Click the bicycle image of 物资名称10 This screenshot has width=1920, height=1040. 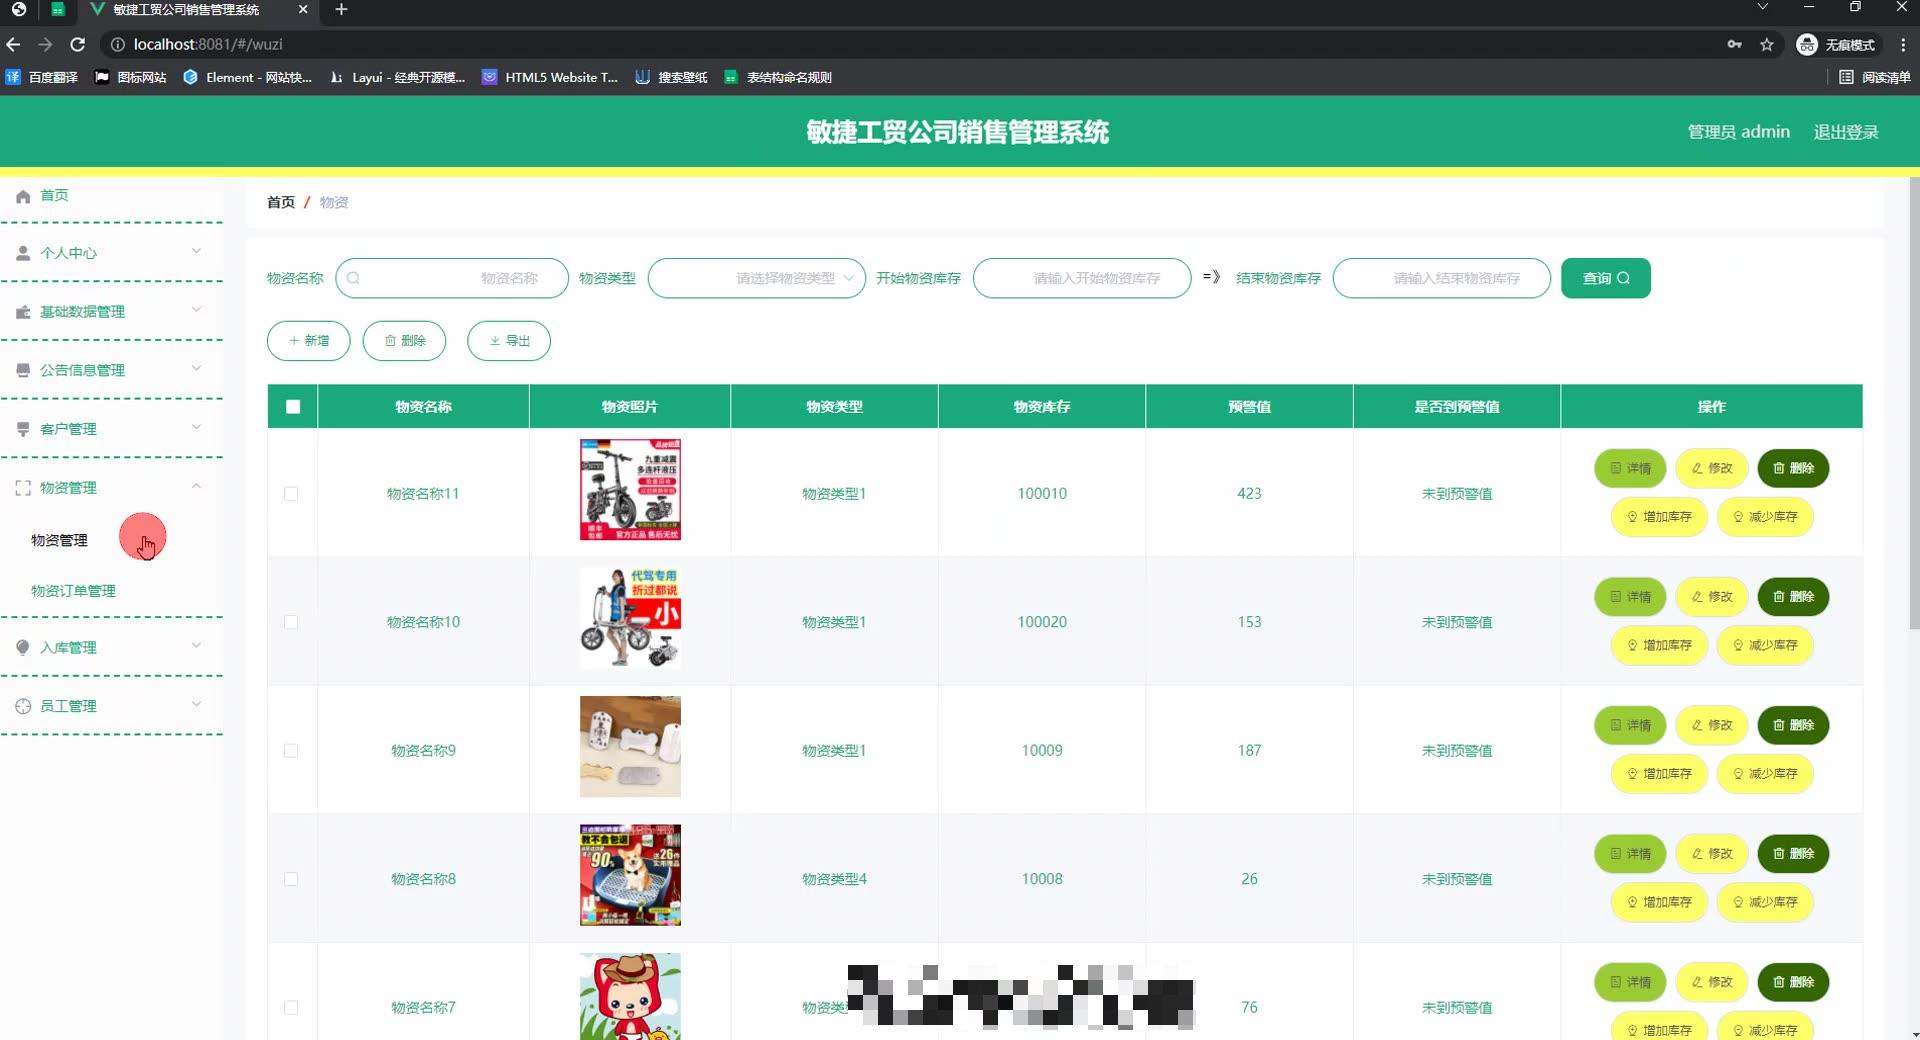[629, 617]
